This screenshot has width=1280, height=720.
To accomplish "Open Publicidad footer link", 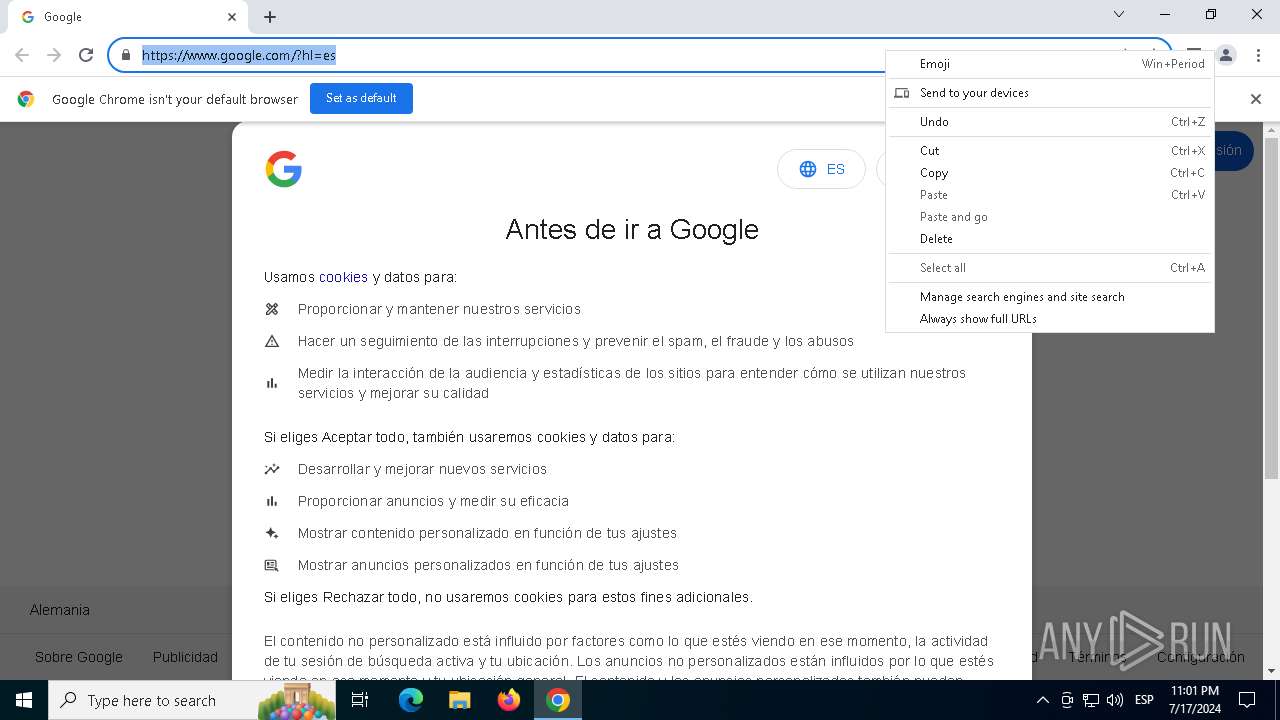I will click(185, 657).
